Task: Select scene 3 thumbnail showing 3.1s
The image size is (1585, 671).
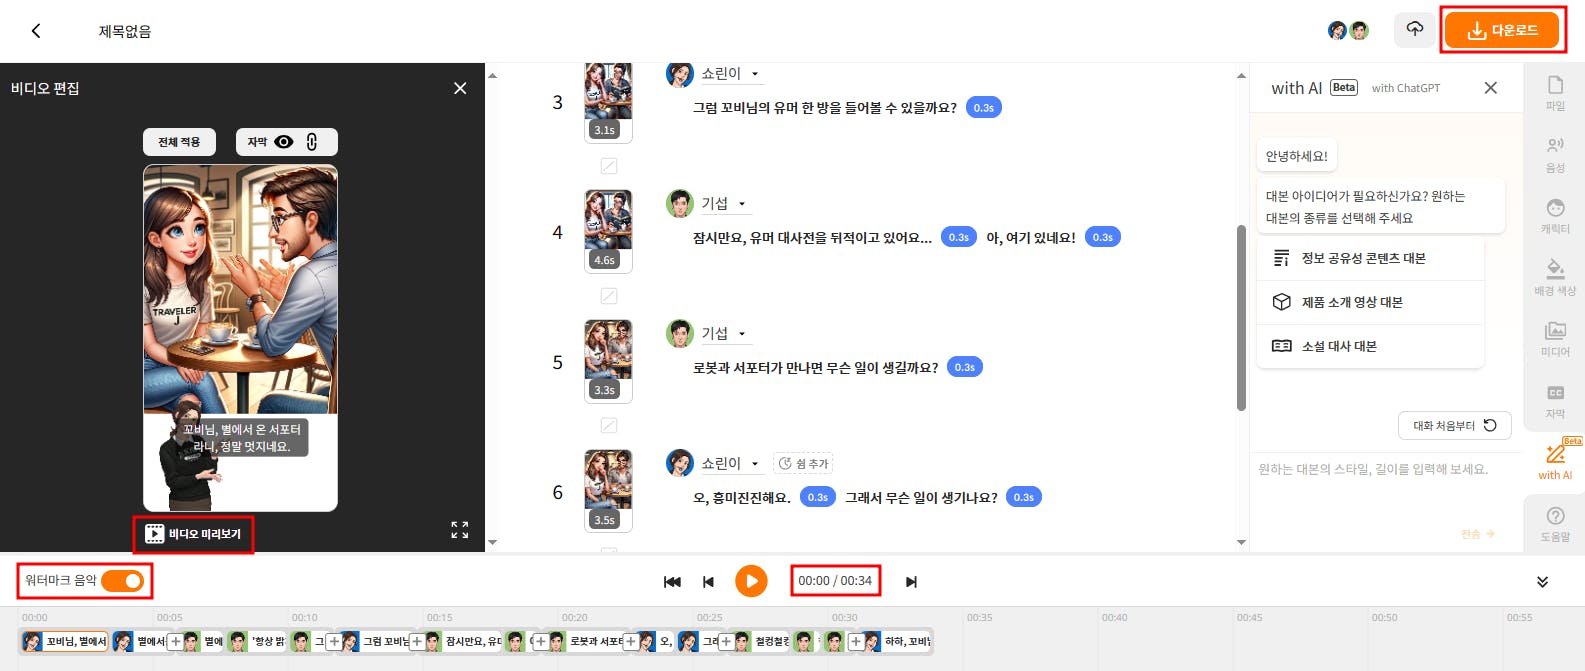Action: click(608, 102)
